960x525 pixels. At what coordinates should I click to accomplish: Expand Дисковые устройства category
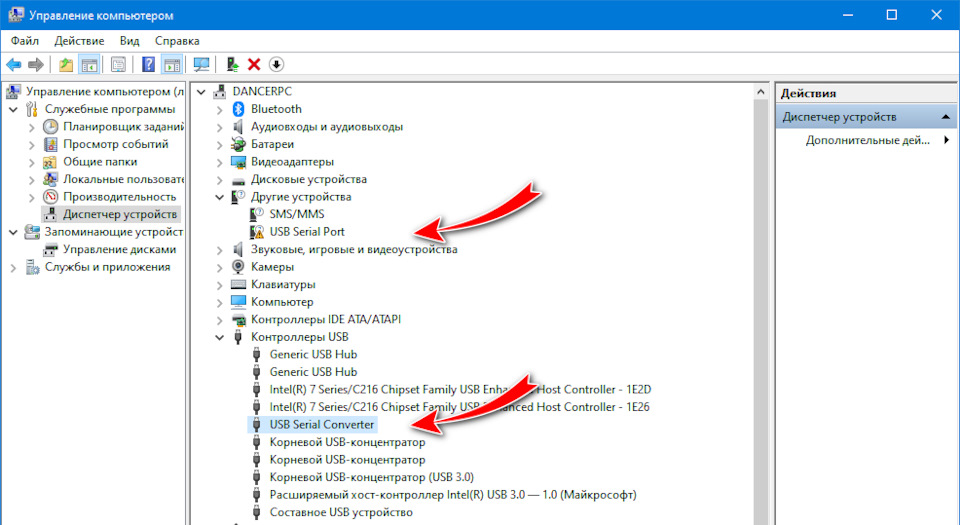point(220,180)
